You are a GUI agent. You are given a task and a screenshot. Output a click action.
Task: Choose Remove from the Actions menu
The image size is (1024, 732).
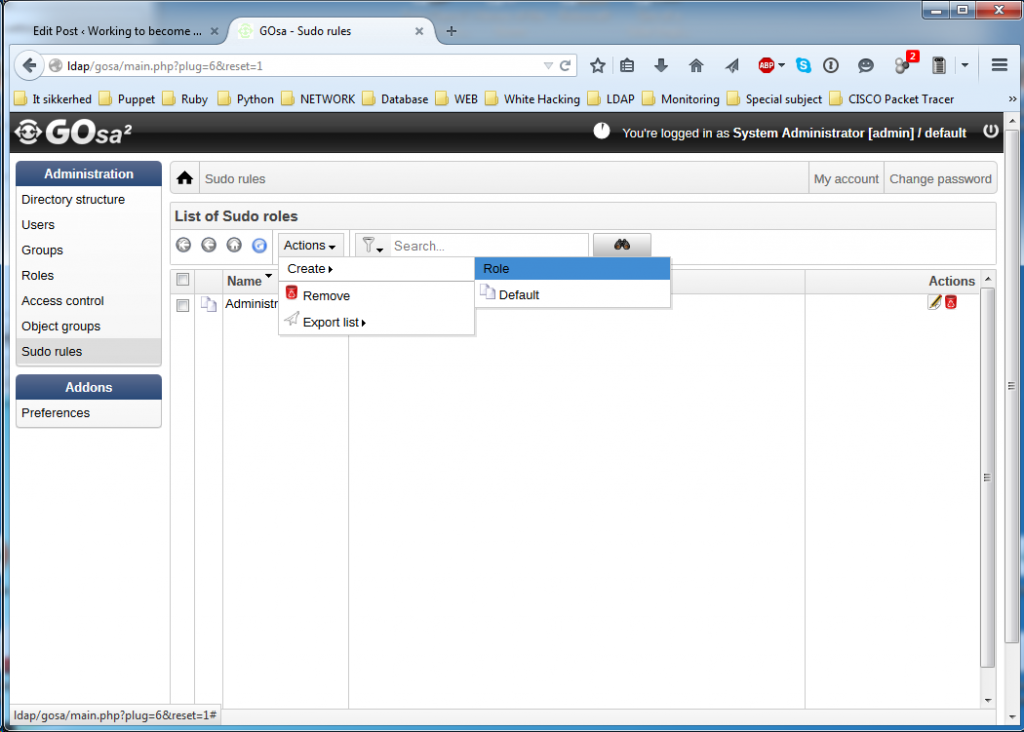pyautogui.click(x=376, y=296)
